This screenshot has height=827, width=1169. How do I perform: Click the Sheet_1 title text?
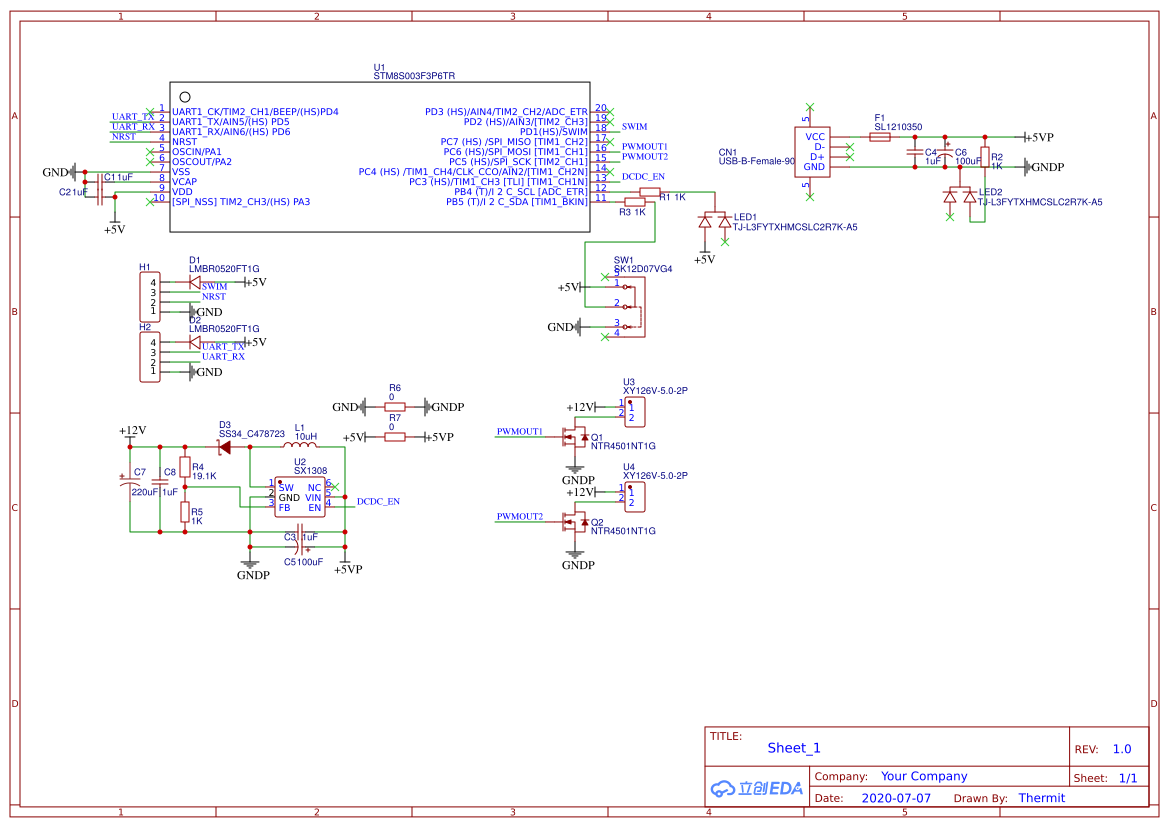pyautogui.click(x=793, y=748)
